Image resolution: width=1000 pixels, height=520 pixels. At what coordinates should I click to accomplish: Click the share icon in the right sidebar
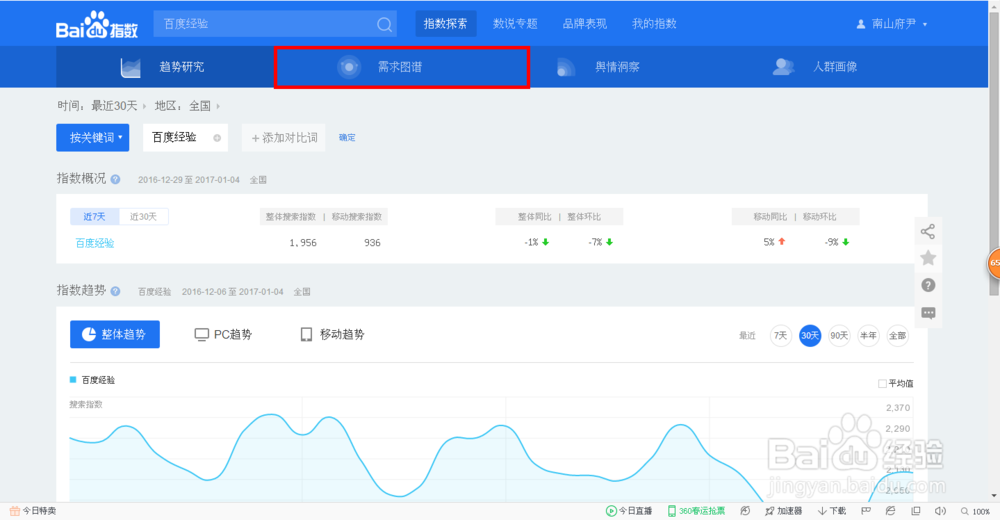coord(928,231)
